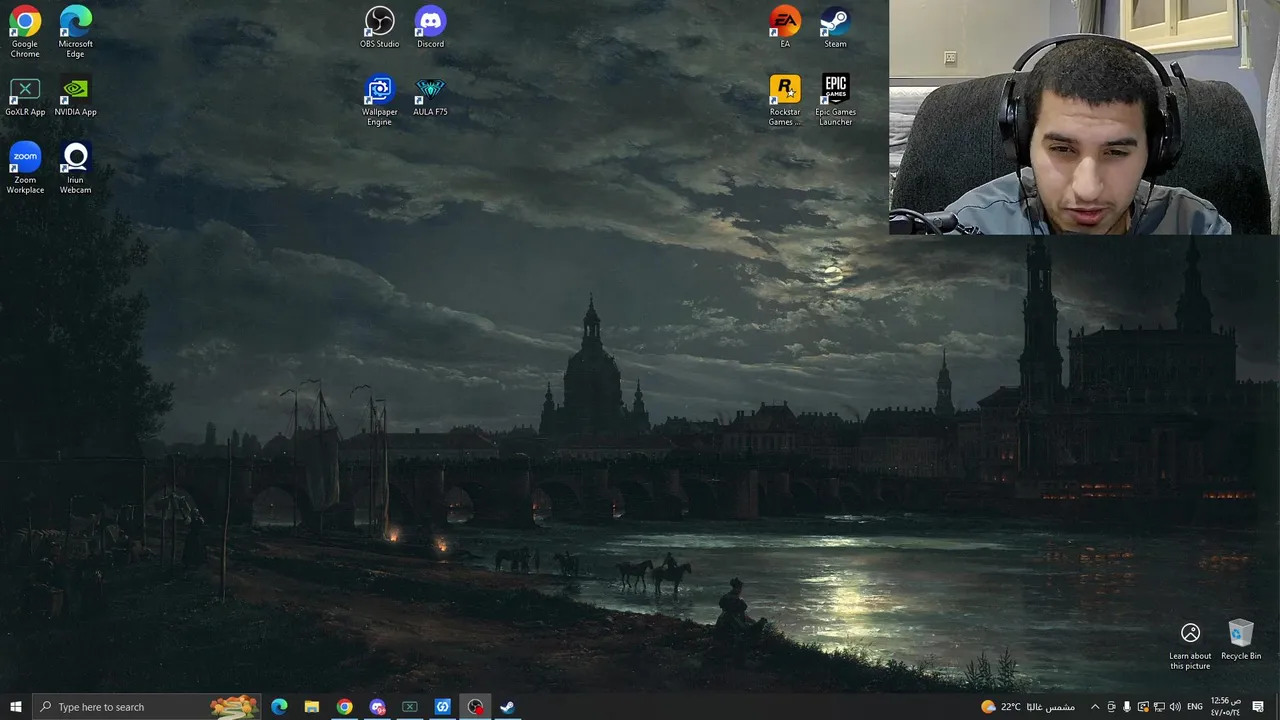Select the Recycle Bin desktop icon
Viewport: 1280px width, 720px height.
coord(1241,640)
